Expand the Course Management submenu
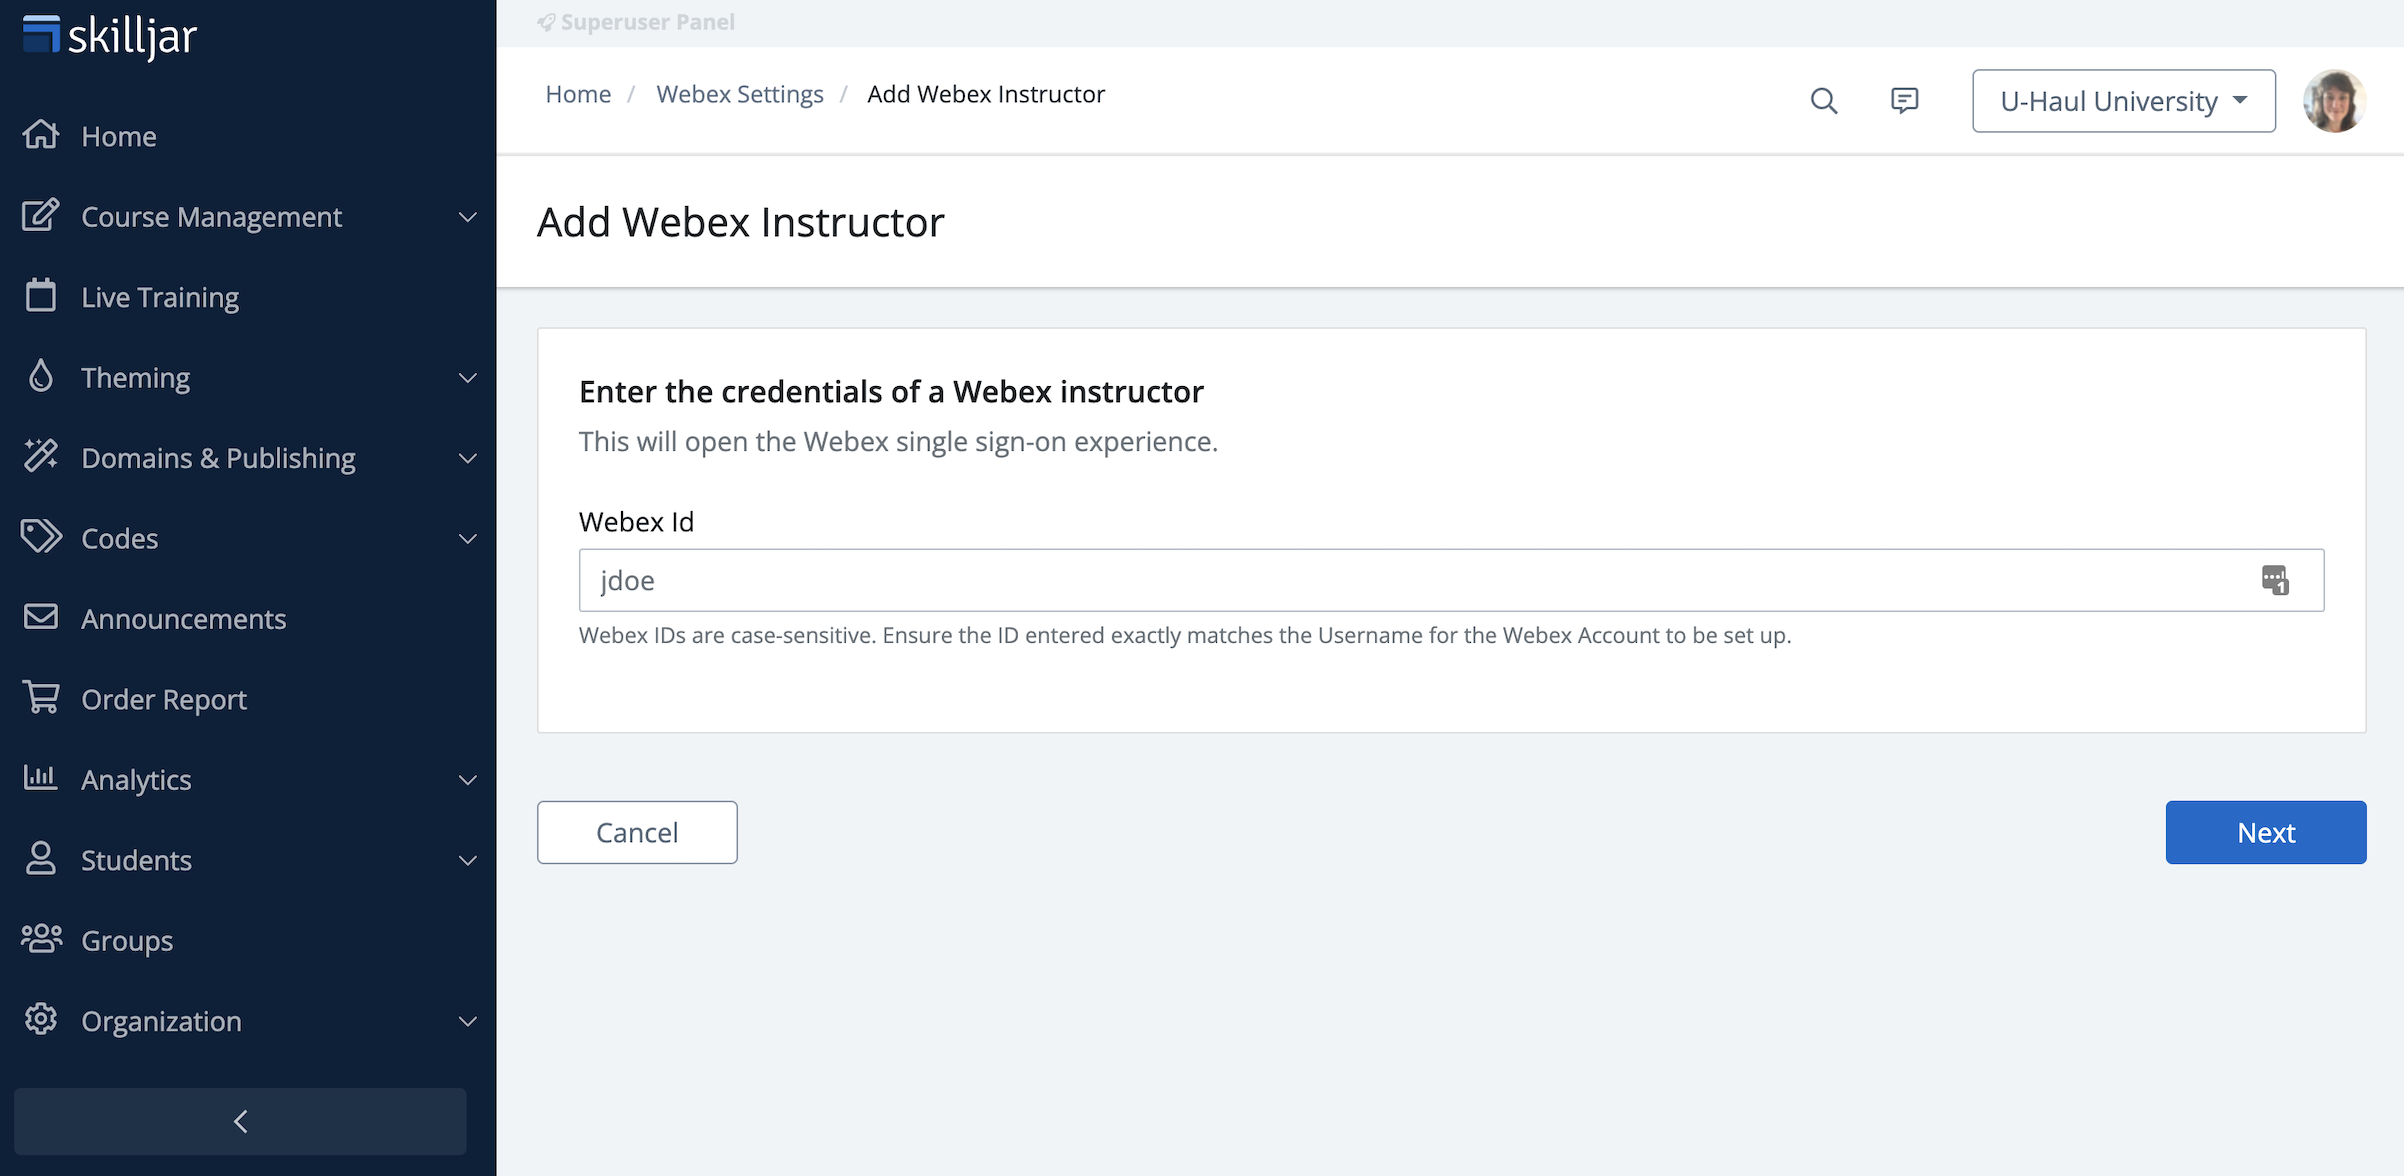This screenshot has height=1176, width=2404. (x=467, y=217)
